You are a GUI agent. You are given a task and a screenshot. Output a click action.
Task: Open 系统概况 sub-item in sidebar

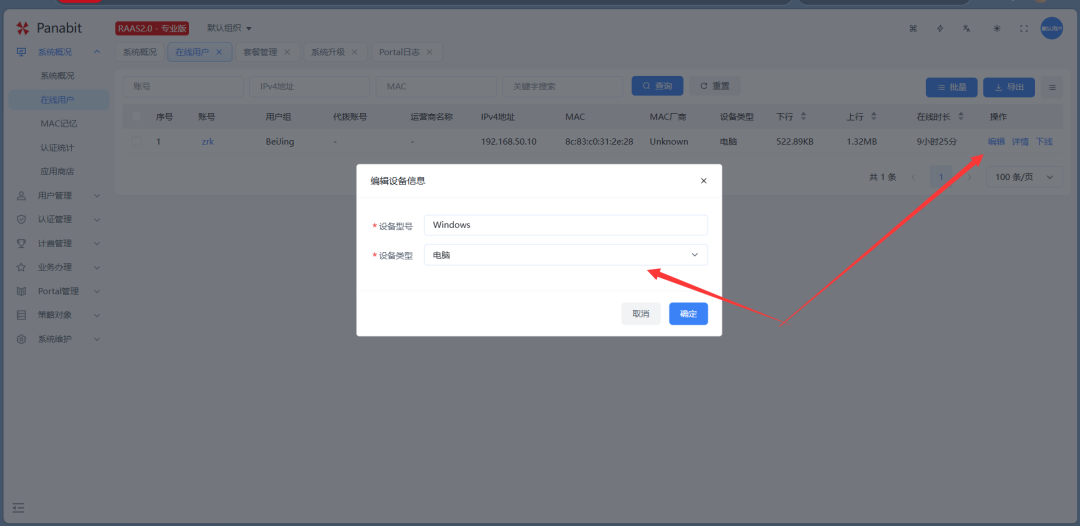(x=57, y=76)
